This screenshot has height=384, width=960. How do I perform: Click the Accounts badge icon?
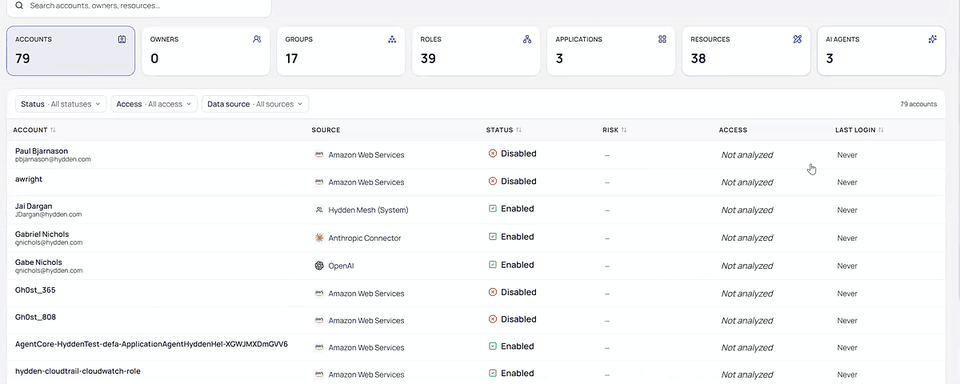click(x=122, y=39)
